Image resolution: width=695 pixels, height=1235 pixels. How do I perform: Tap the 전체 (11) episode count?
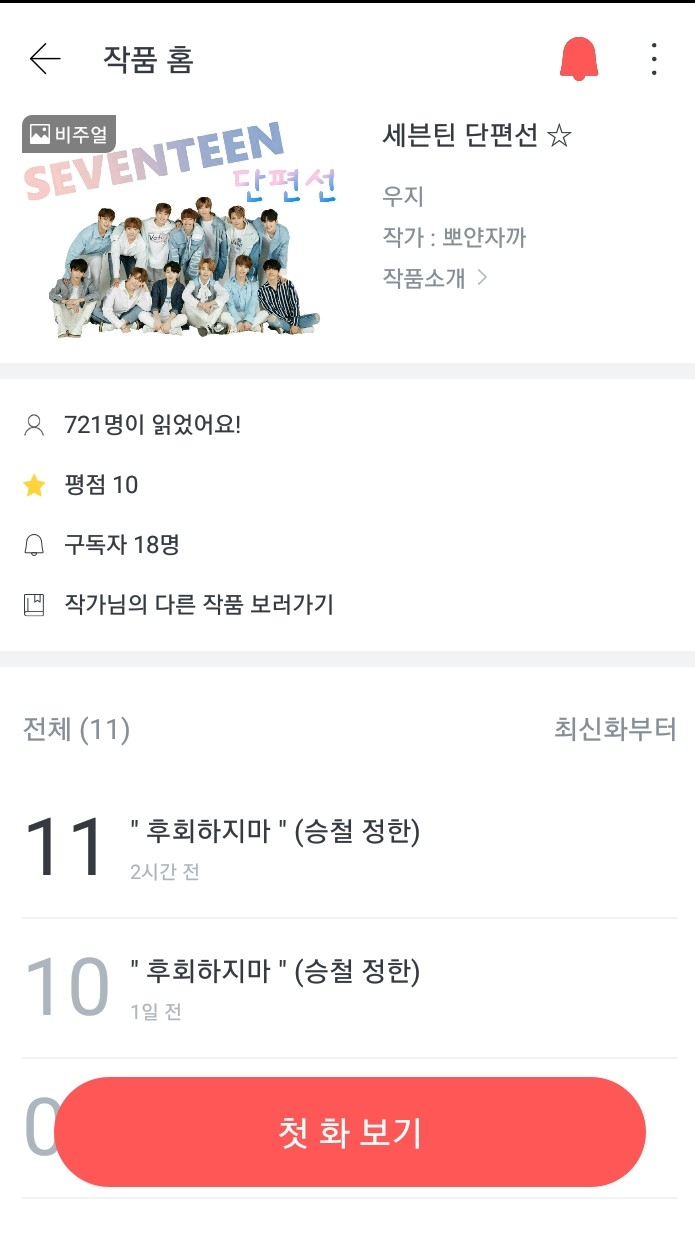point(76,729)
